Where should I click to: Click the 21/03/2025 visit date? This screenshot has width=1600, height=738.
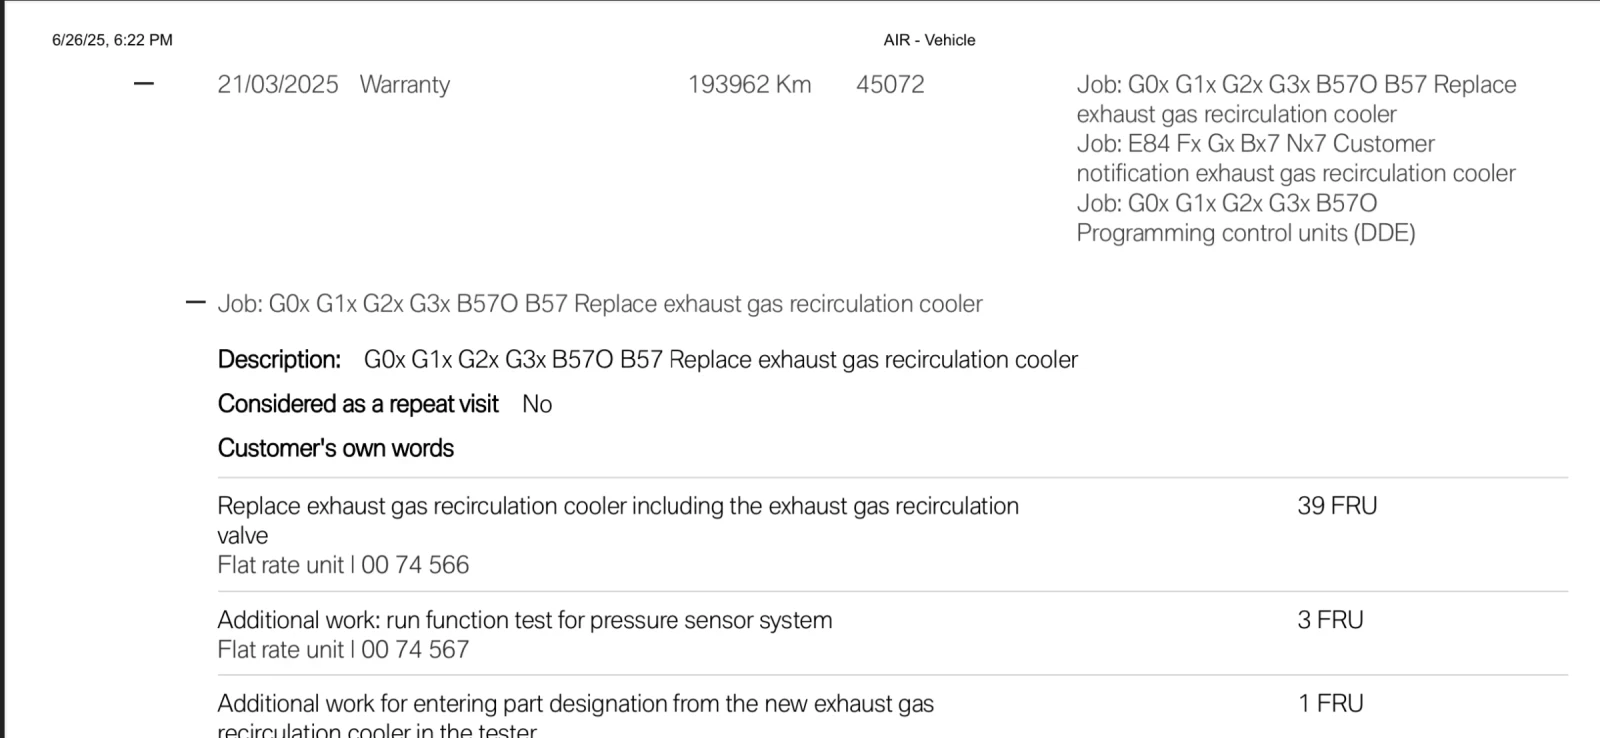pyautogui.click(x=278, y=85)
